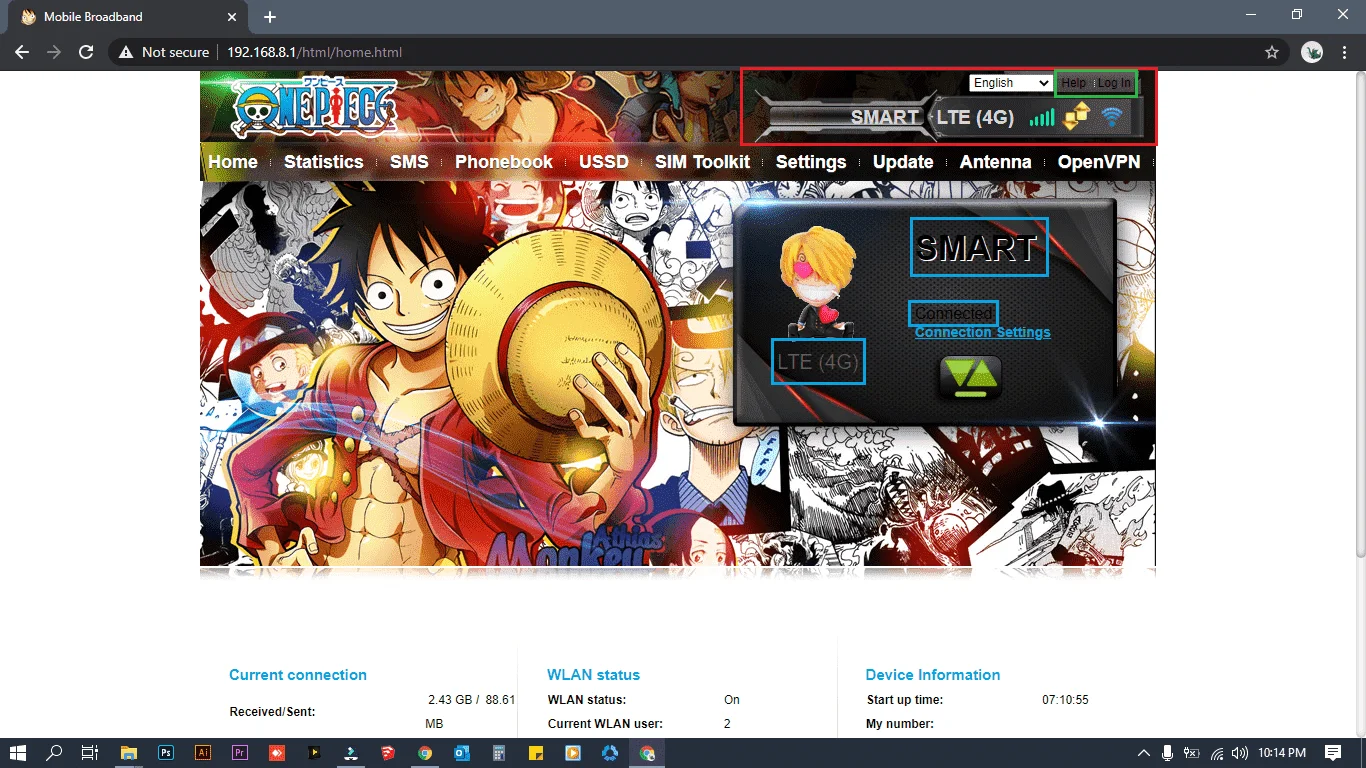Open the Update menu
The width and height of the screenshot is (1366, 768).
[903, 162]
